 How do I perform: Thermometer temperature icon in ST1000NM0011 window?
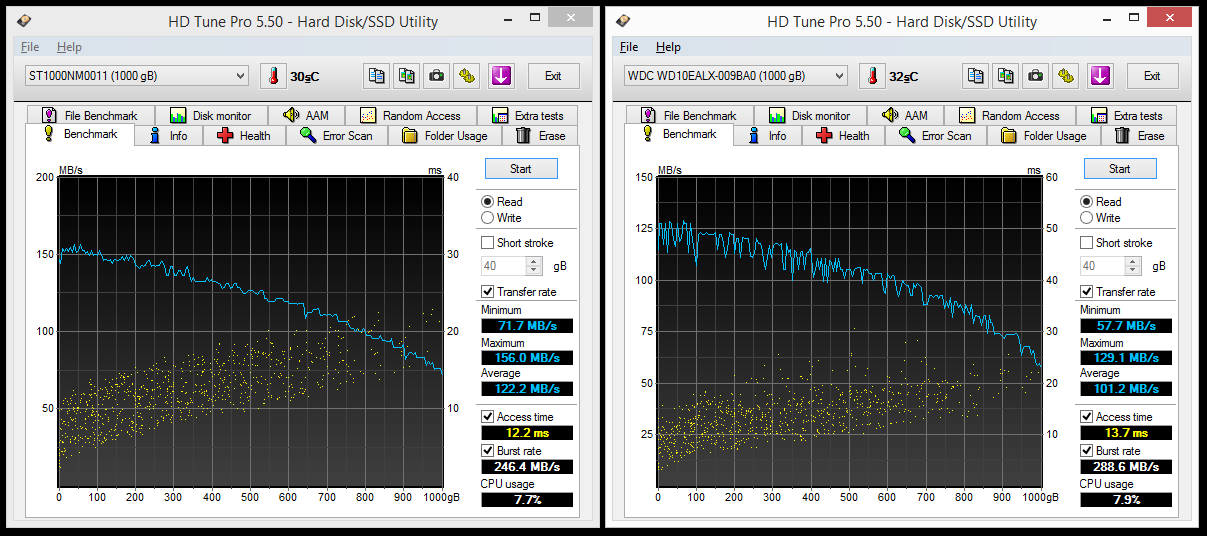point(273,76)
